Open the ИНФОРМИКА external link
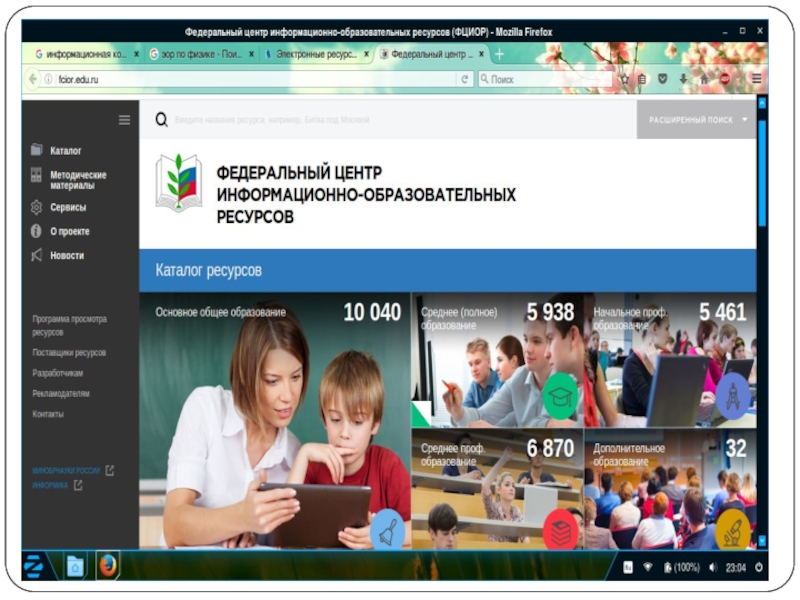Screen dimensions: 800x600 tap(57, 485)
